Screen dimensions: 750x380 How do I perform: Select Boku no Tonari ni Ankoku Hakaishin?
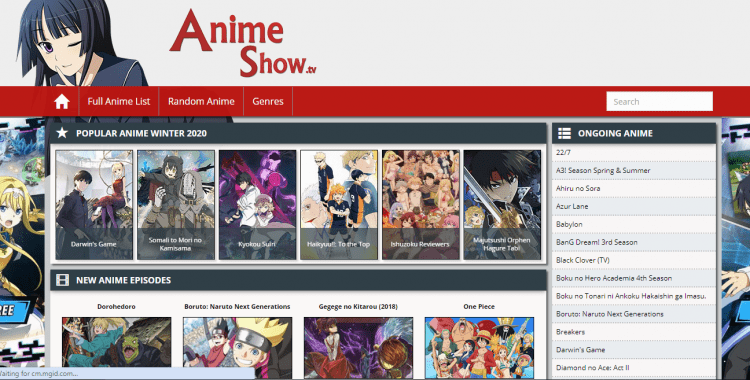click(634, 296)
